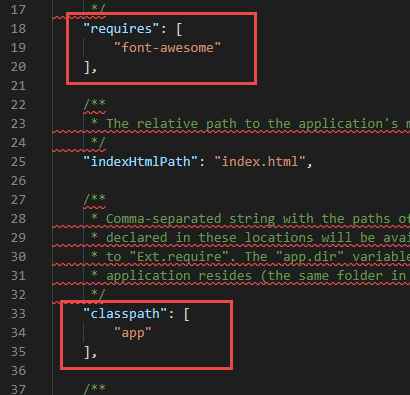Click the opening bracket after "requires"

(x=179, y=29)
